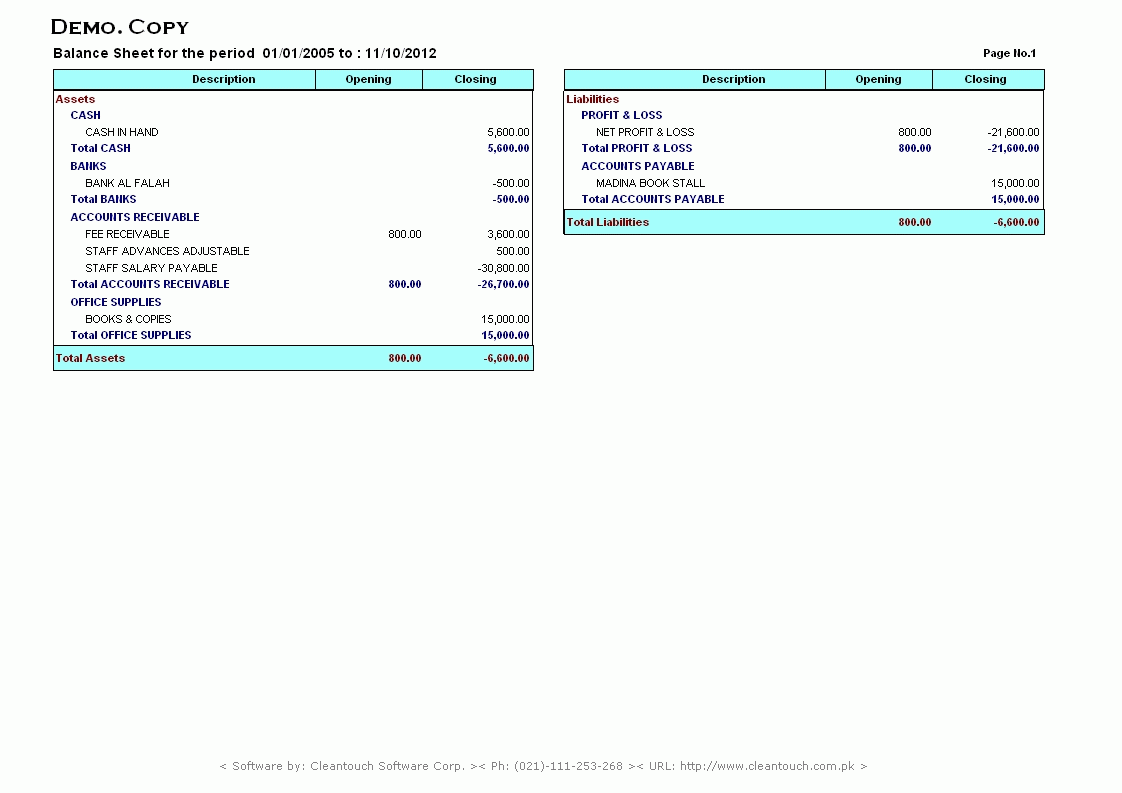Click the BANK AL FALAH entry

tap(127, 183)
